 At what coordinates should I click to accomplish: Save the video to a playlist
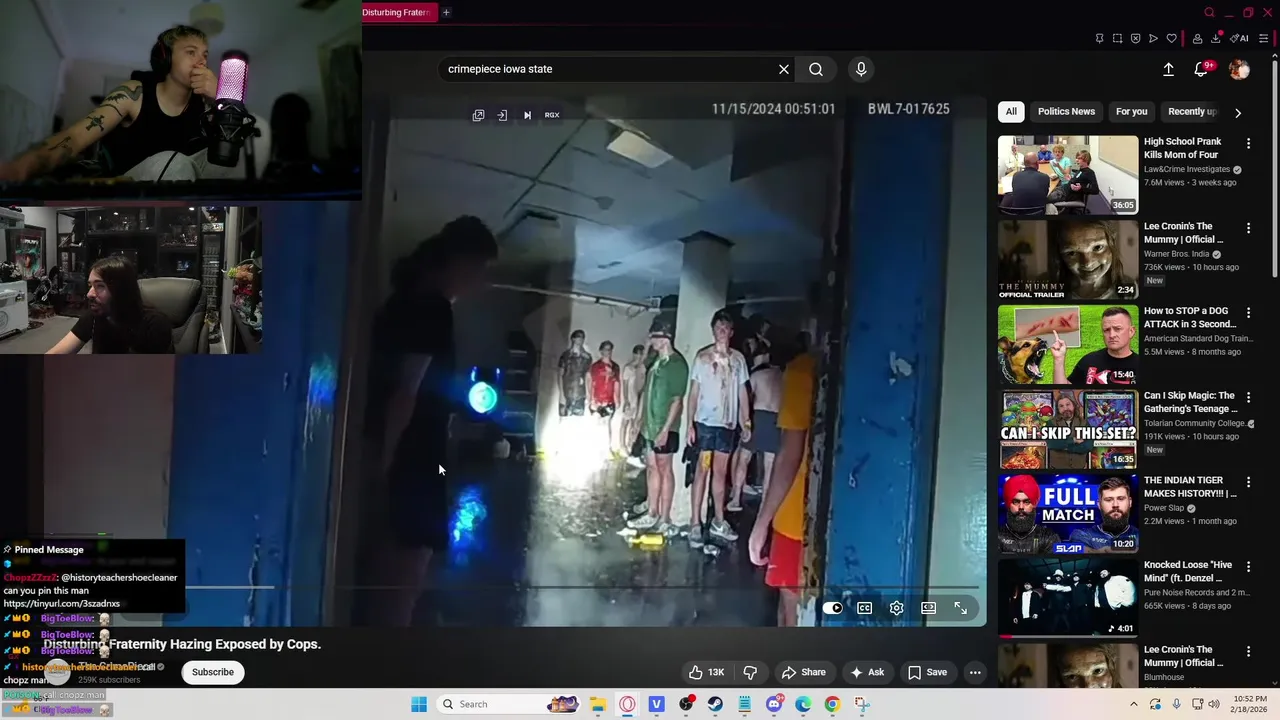(927, 672)
